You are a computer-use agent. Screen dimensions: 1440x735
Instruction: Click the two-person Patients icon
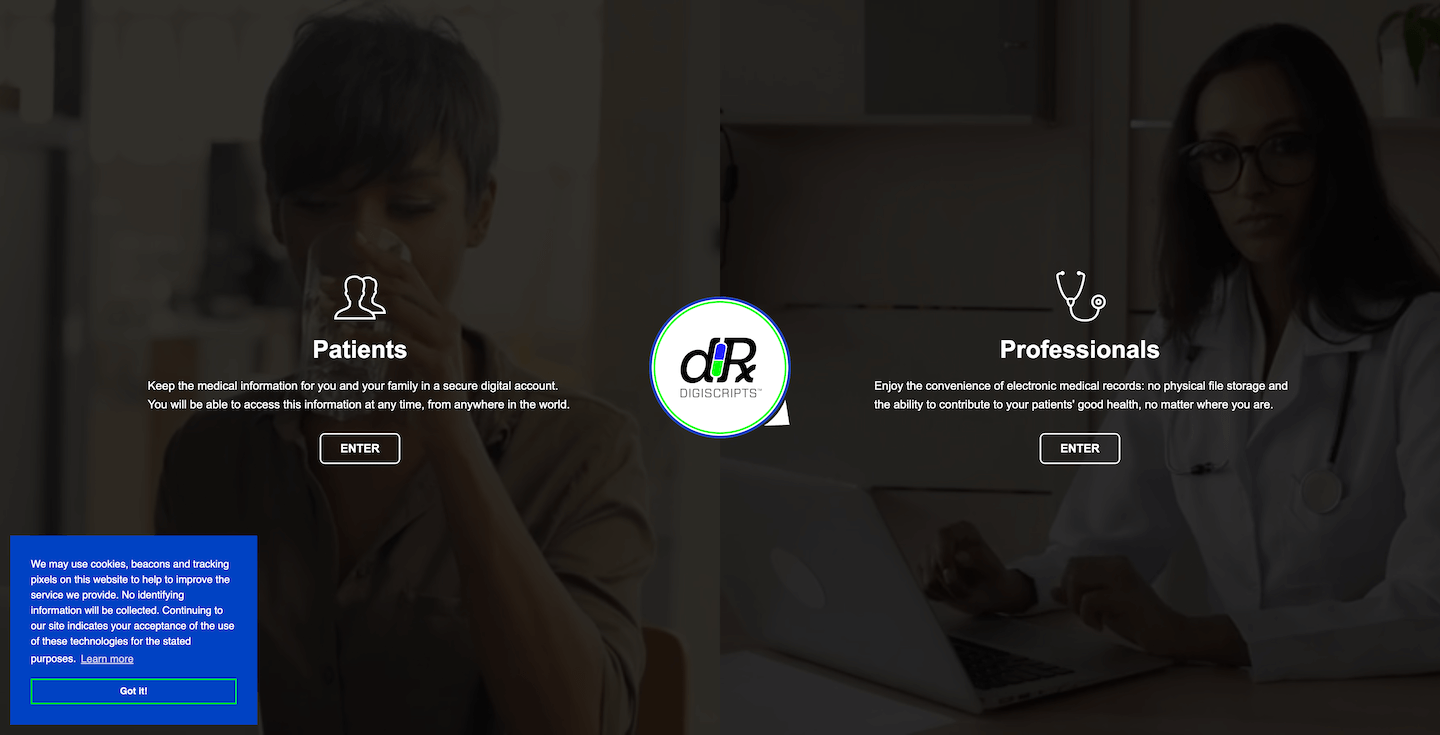[x=360, y=297]
